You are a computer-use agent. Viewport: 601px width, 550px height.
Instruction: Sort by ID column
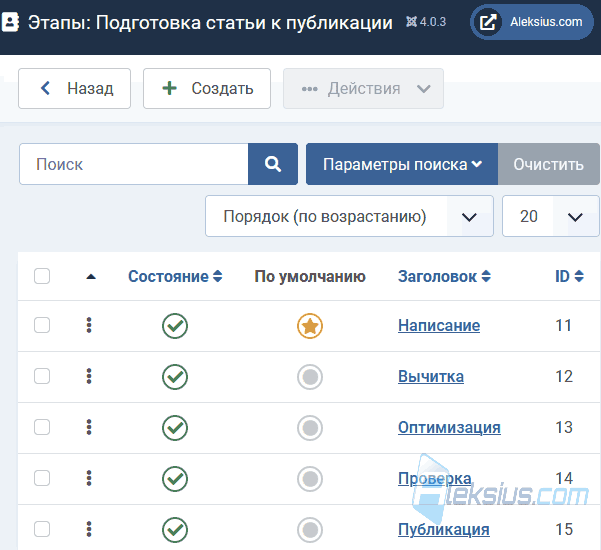coord(569,276)
